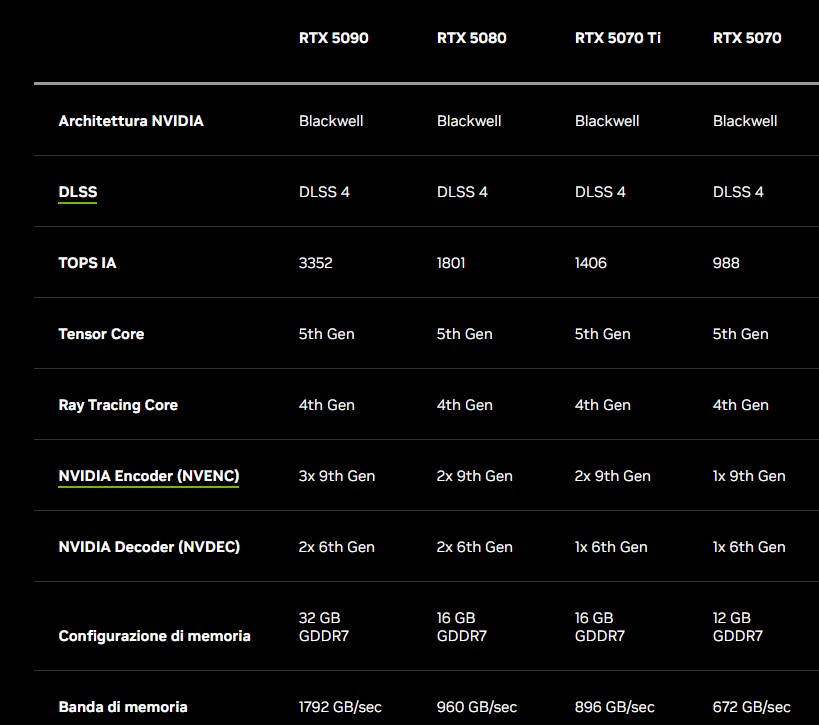Viewport: 819px width, 725px height.
Task: Click the Tensor Core row label
Action: [x=101, y=334]
